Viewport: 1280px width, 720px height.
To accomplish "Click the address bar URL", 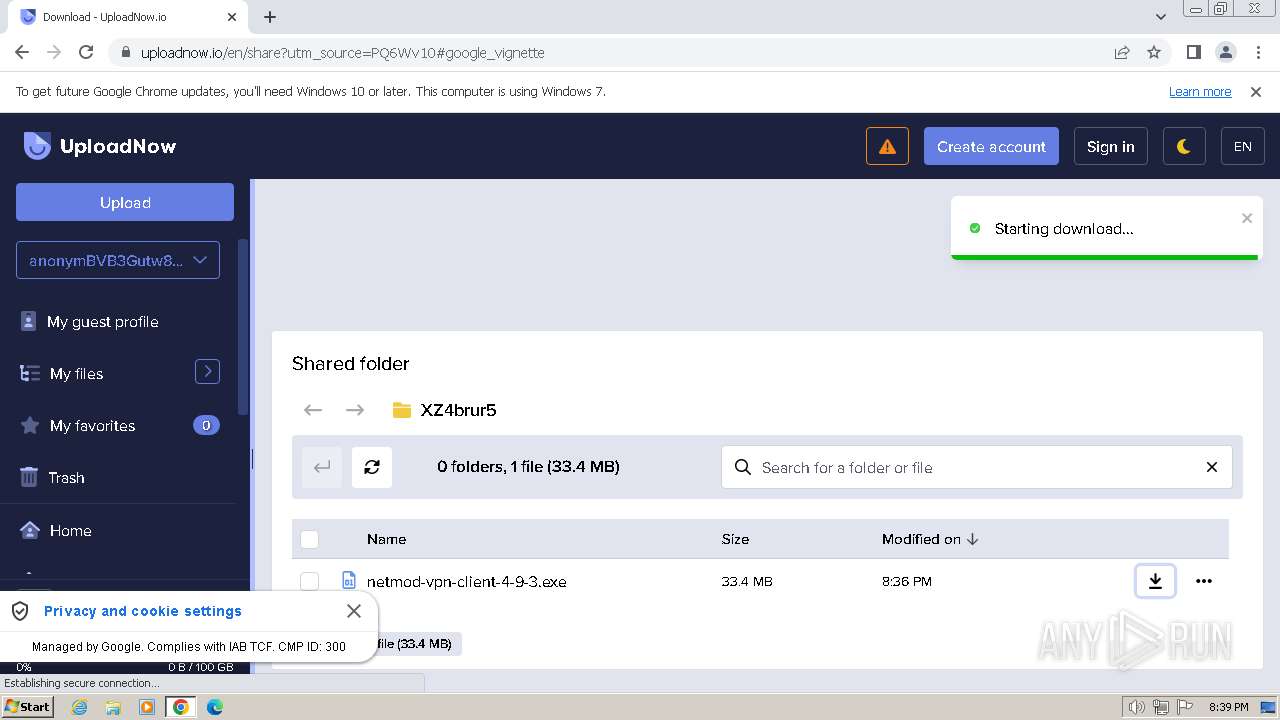I will 342,53.
